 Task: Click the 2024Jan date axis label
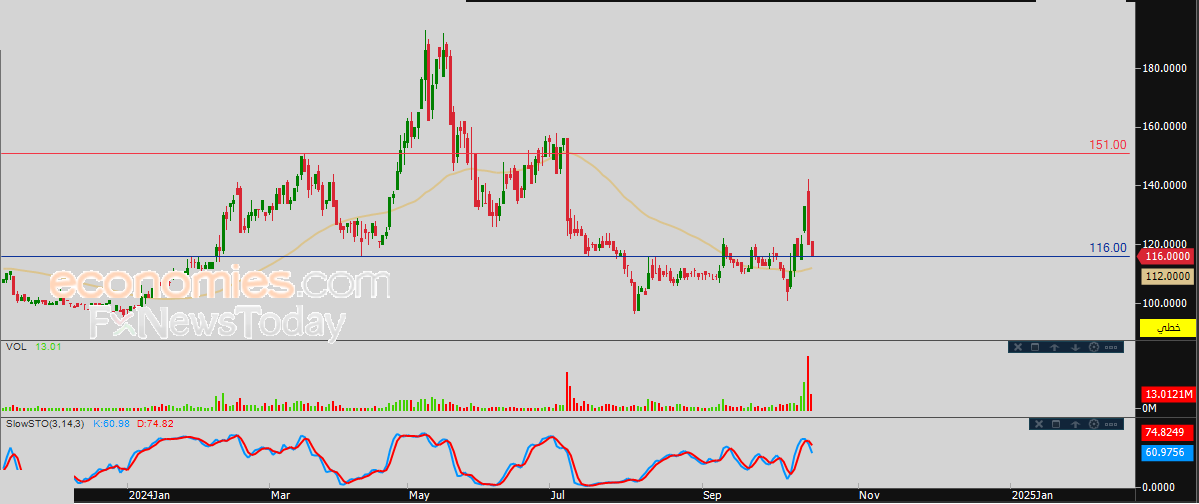(x=148, y=496)
